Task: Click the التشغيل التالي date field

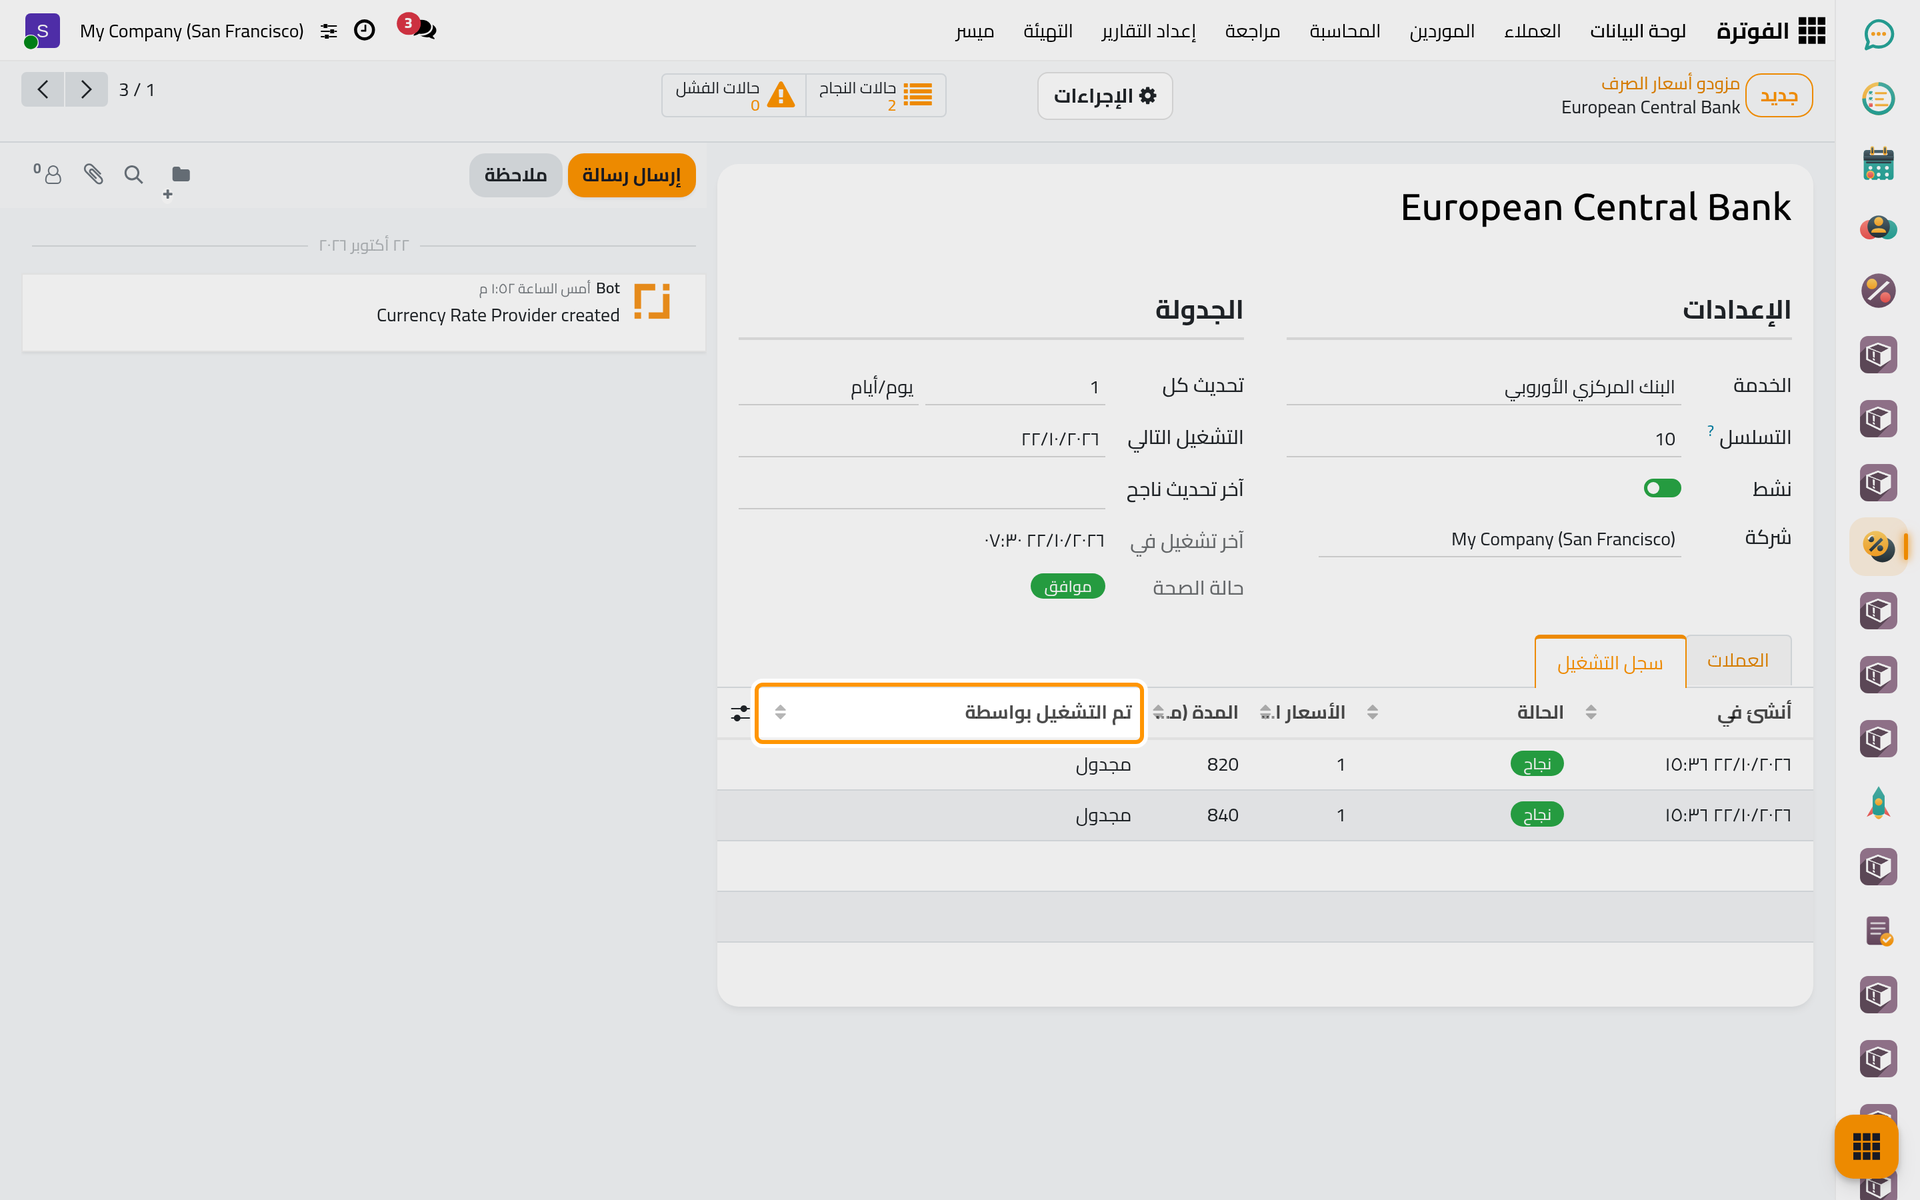Action: pos(922,439)
